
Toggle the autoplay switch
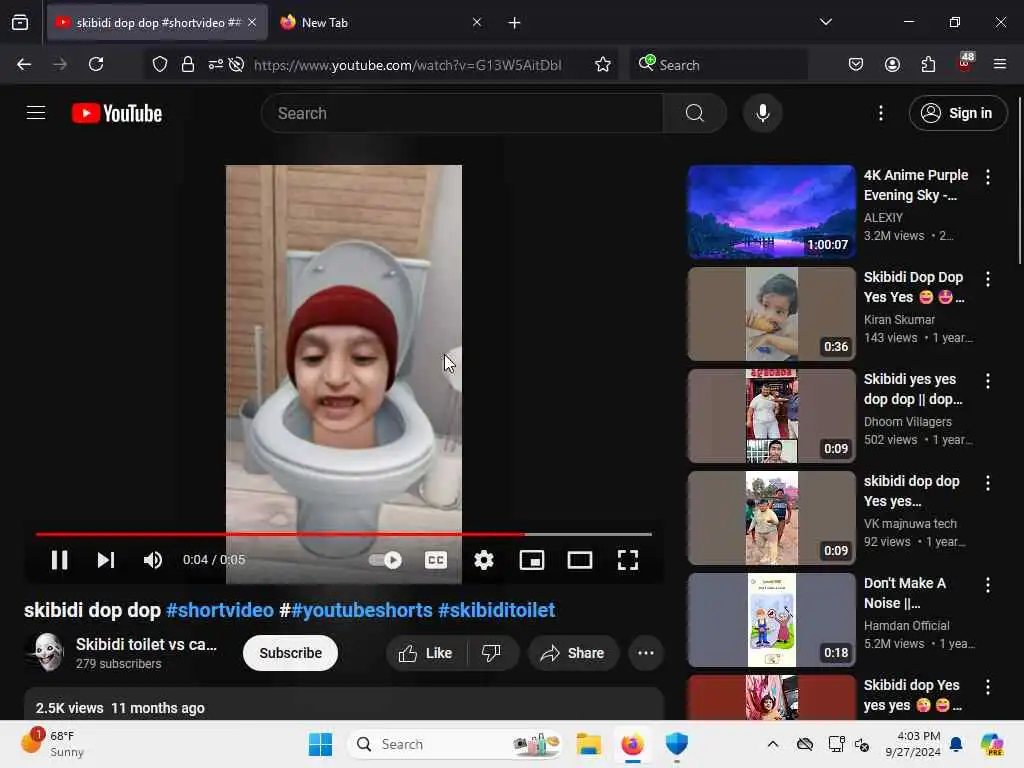tap(385, 560)
